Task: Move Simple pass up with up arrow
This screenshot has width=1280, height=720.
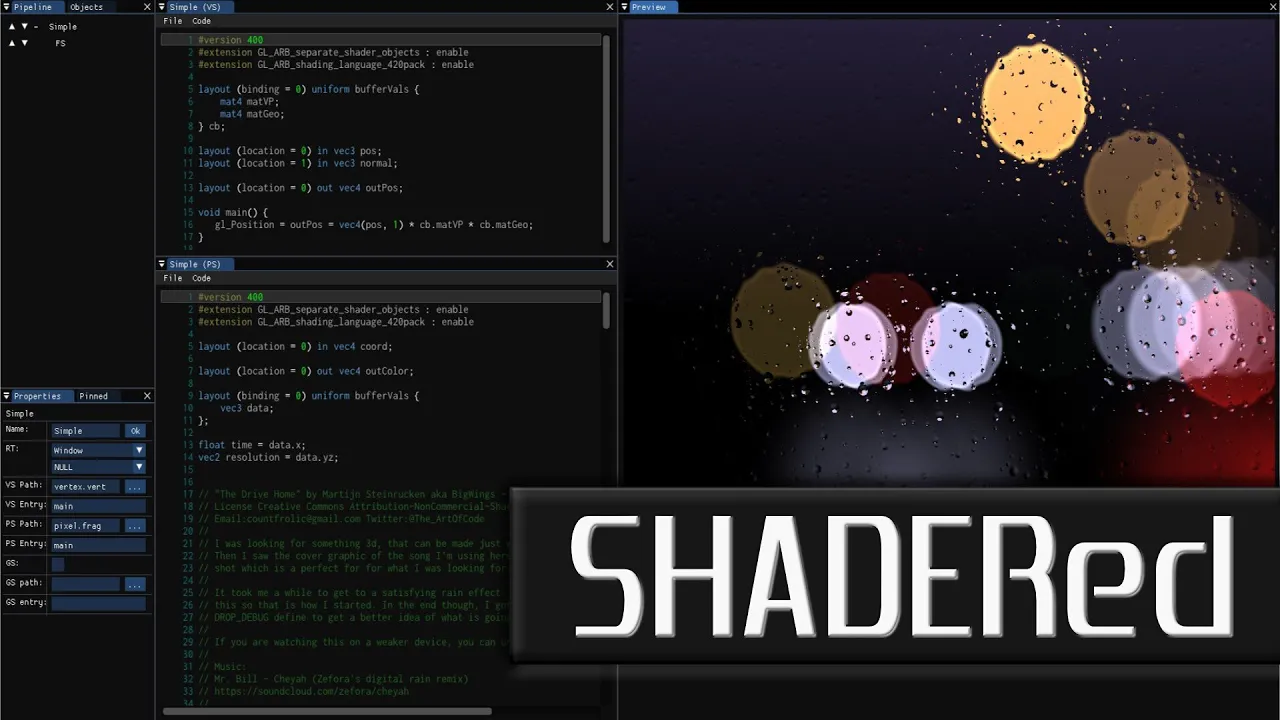Action: click(11, 27)
